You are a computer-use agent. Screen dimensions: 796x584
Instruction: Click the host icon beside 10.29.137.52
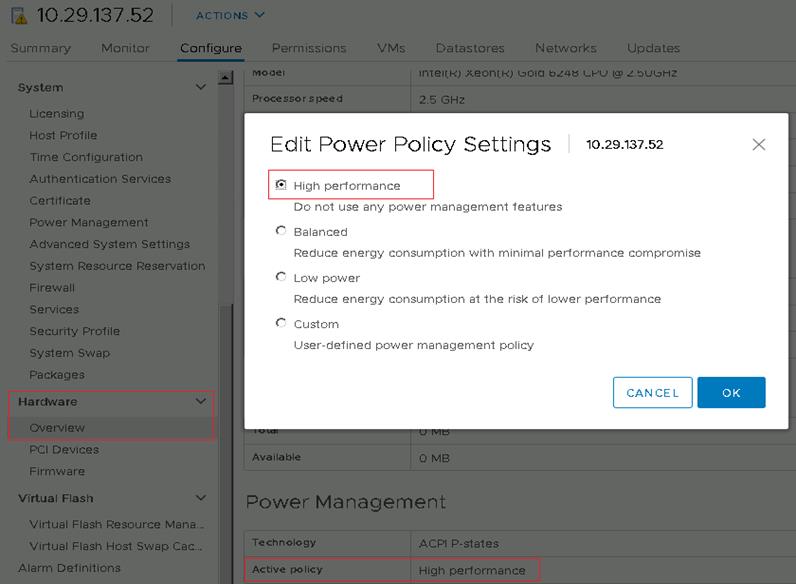(17, 15)
